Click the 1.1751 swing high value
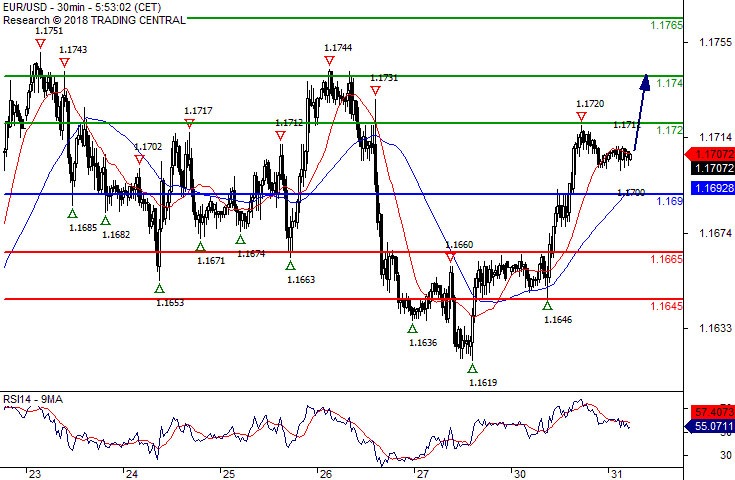The width and height of the screenshot is (735, 480). click(49, 31)
